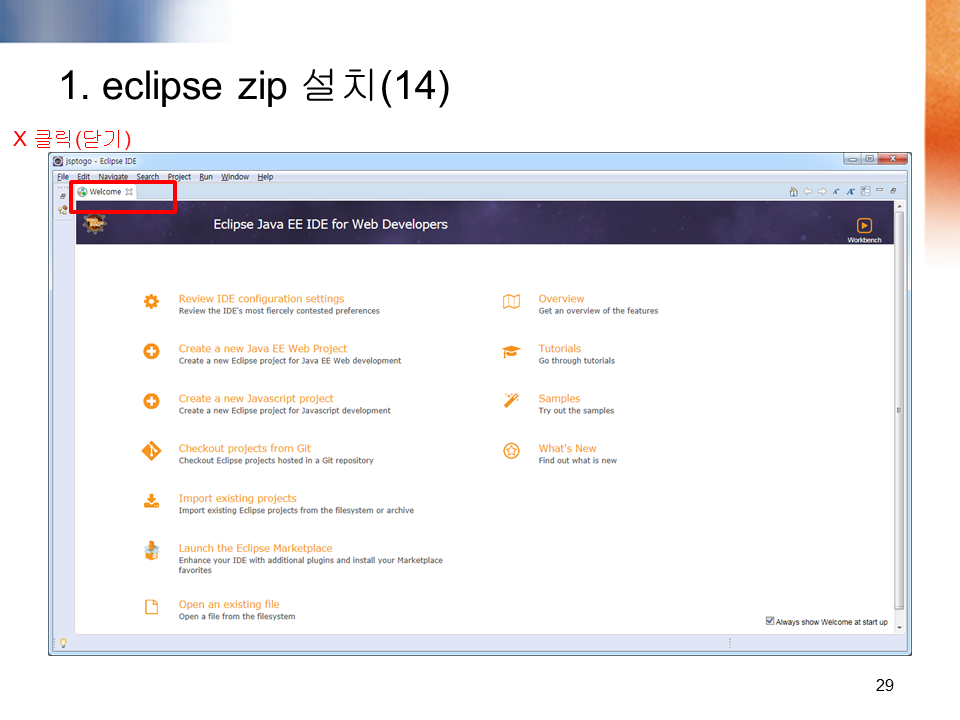Open the Overview link
Screen dimensions: 960x720
(561, 299)
